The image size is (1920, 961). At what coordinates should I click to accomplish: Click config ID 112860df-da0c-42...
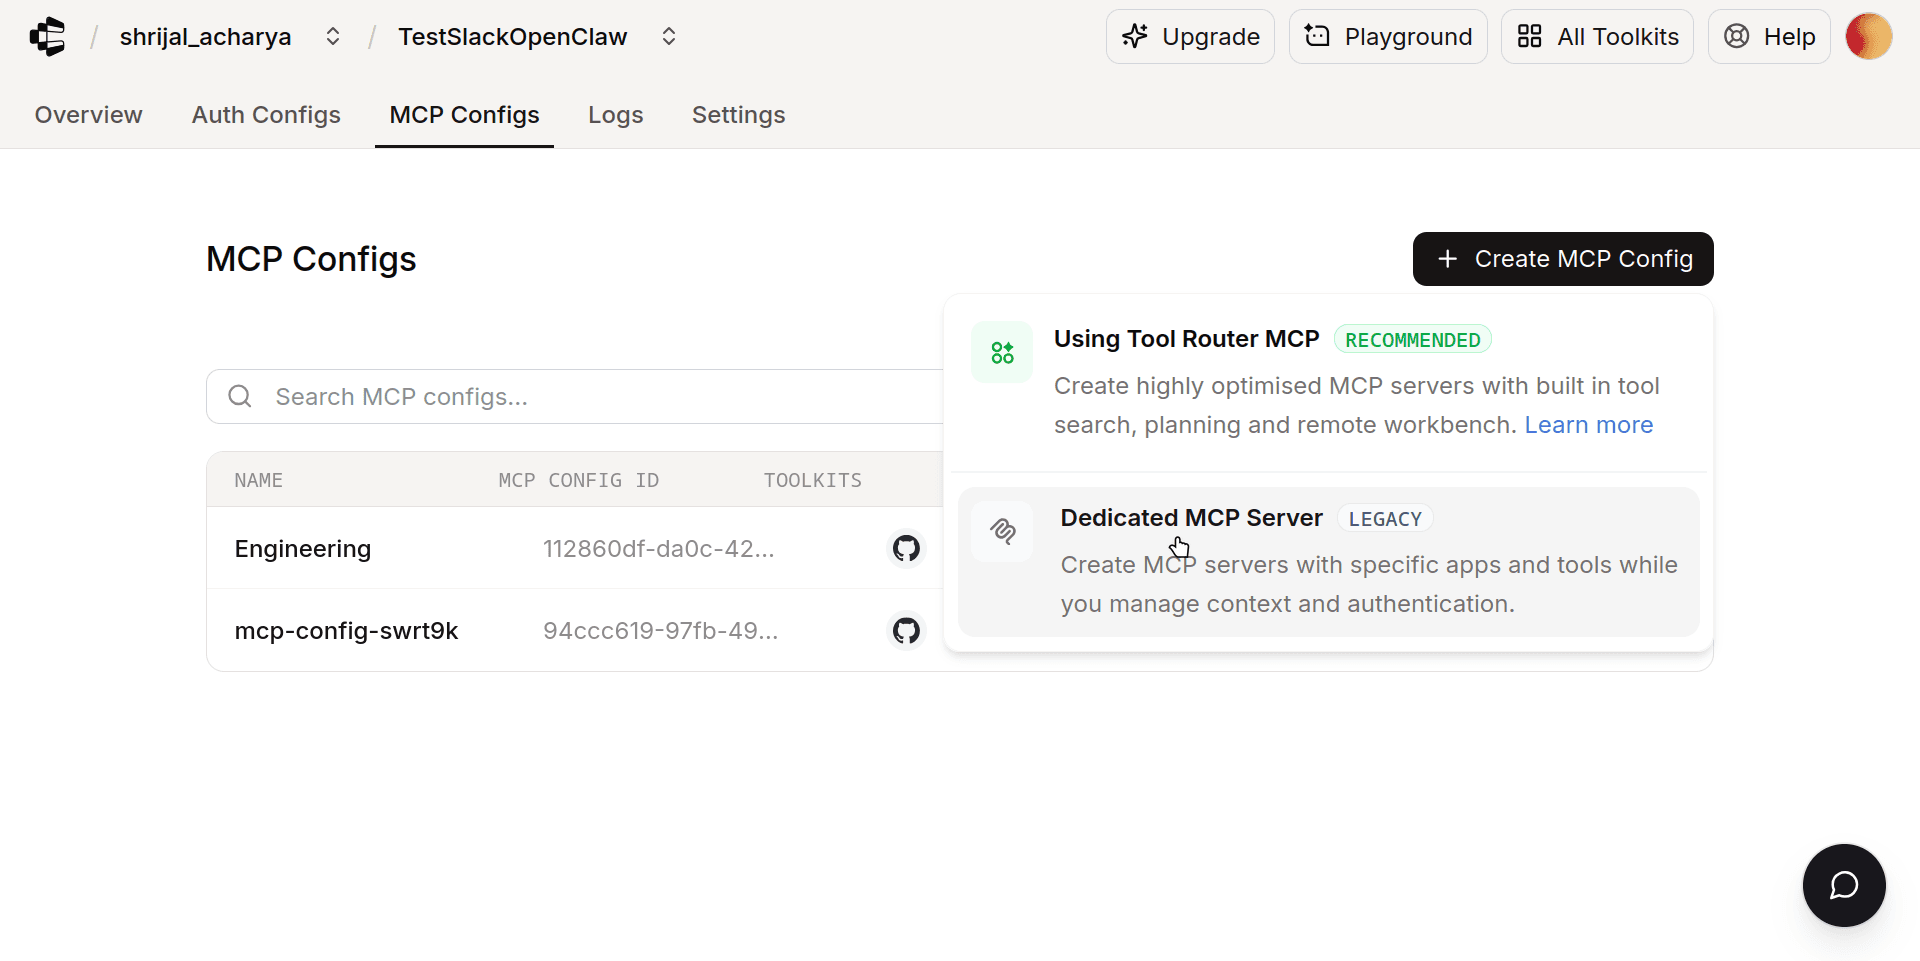(x=659, y=549)
